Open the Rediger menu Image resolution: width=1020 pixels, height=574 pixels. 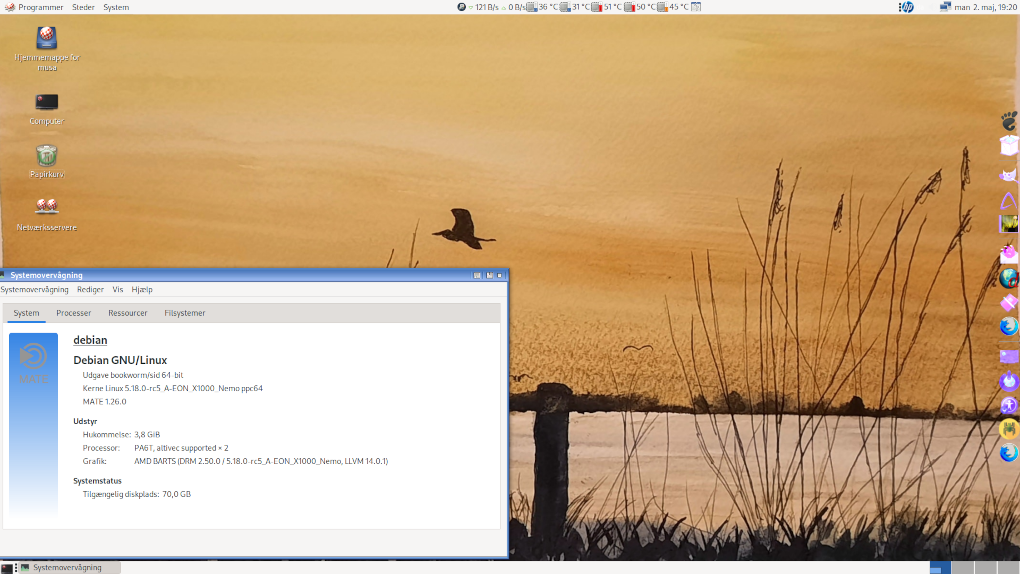[x=90, y=289]
